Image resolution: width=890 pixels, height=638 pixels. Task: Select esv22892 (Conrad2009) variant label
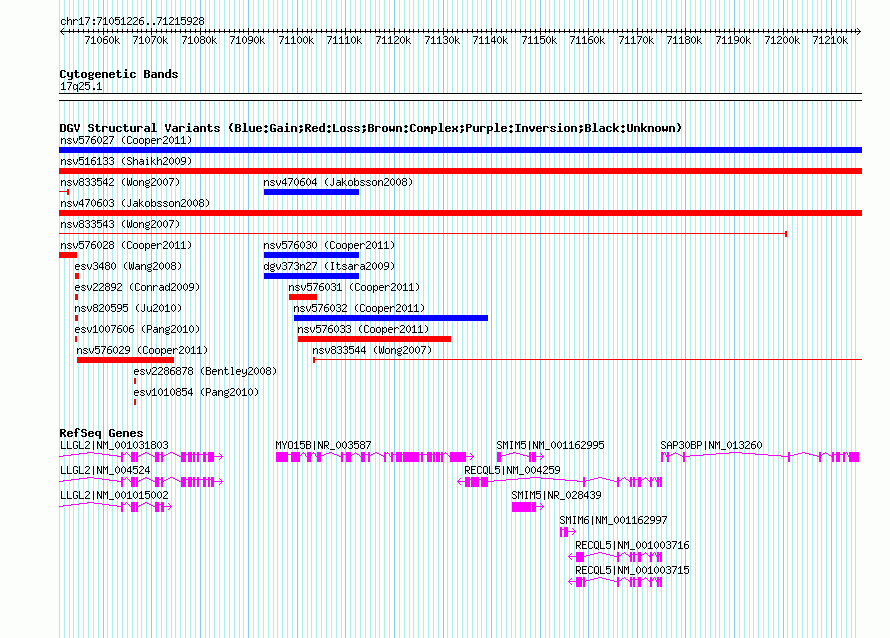click(137, 287)
